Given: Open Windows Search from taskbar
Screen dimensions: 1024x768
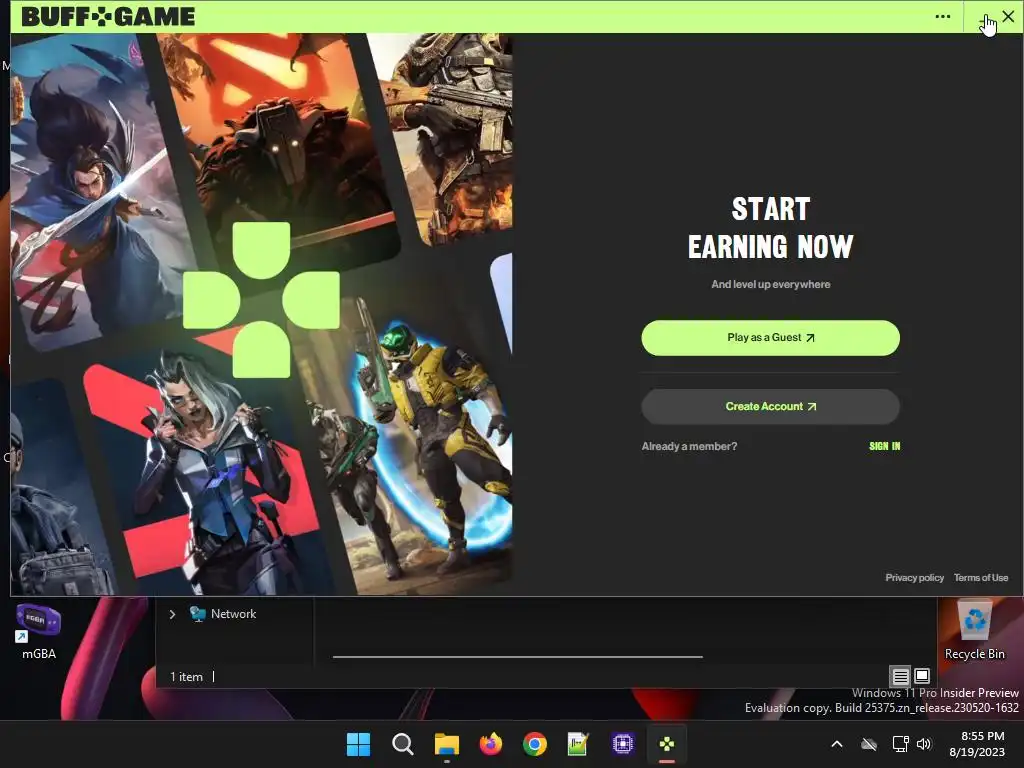Looking at the screenshot, I should coord(402,744).
